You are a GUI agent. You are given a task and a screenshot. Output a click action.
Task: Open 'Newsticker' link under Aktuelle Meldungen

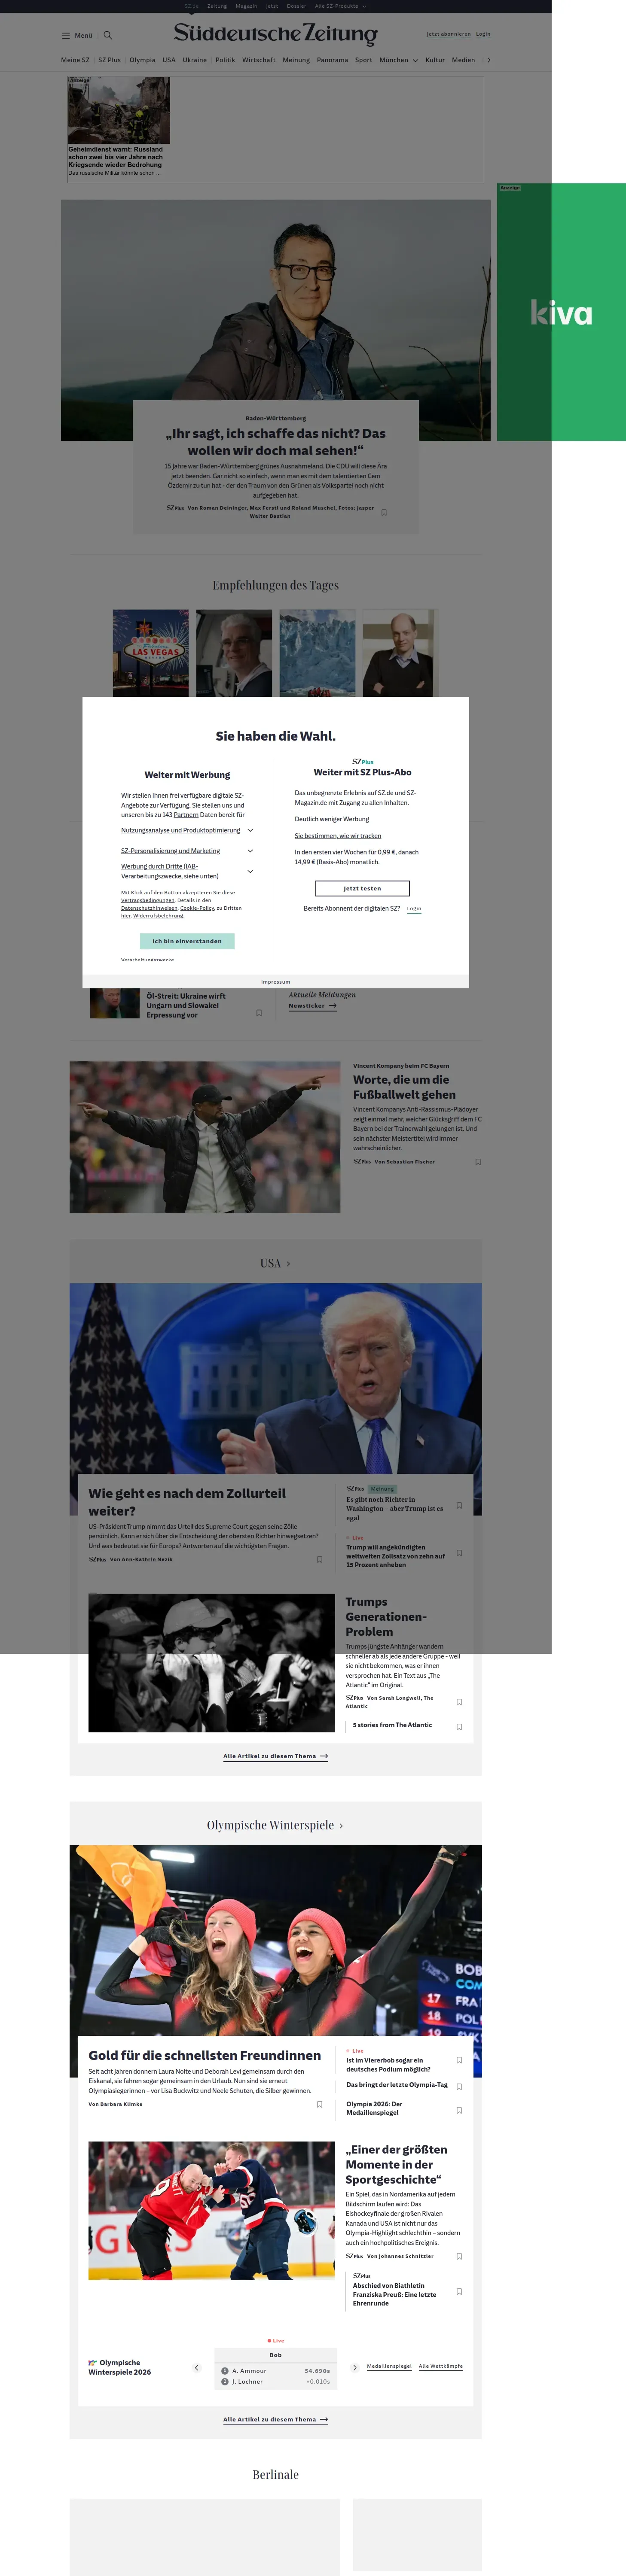click(312, 1006)
